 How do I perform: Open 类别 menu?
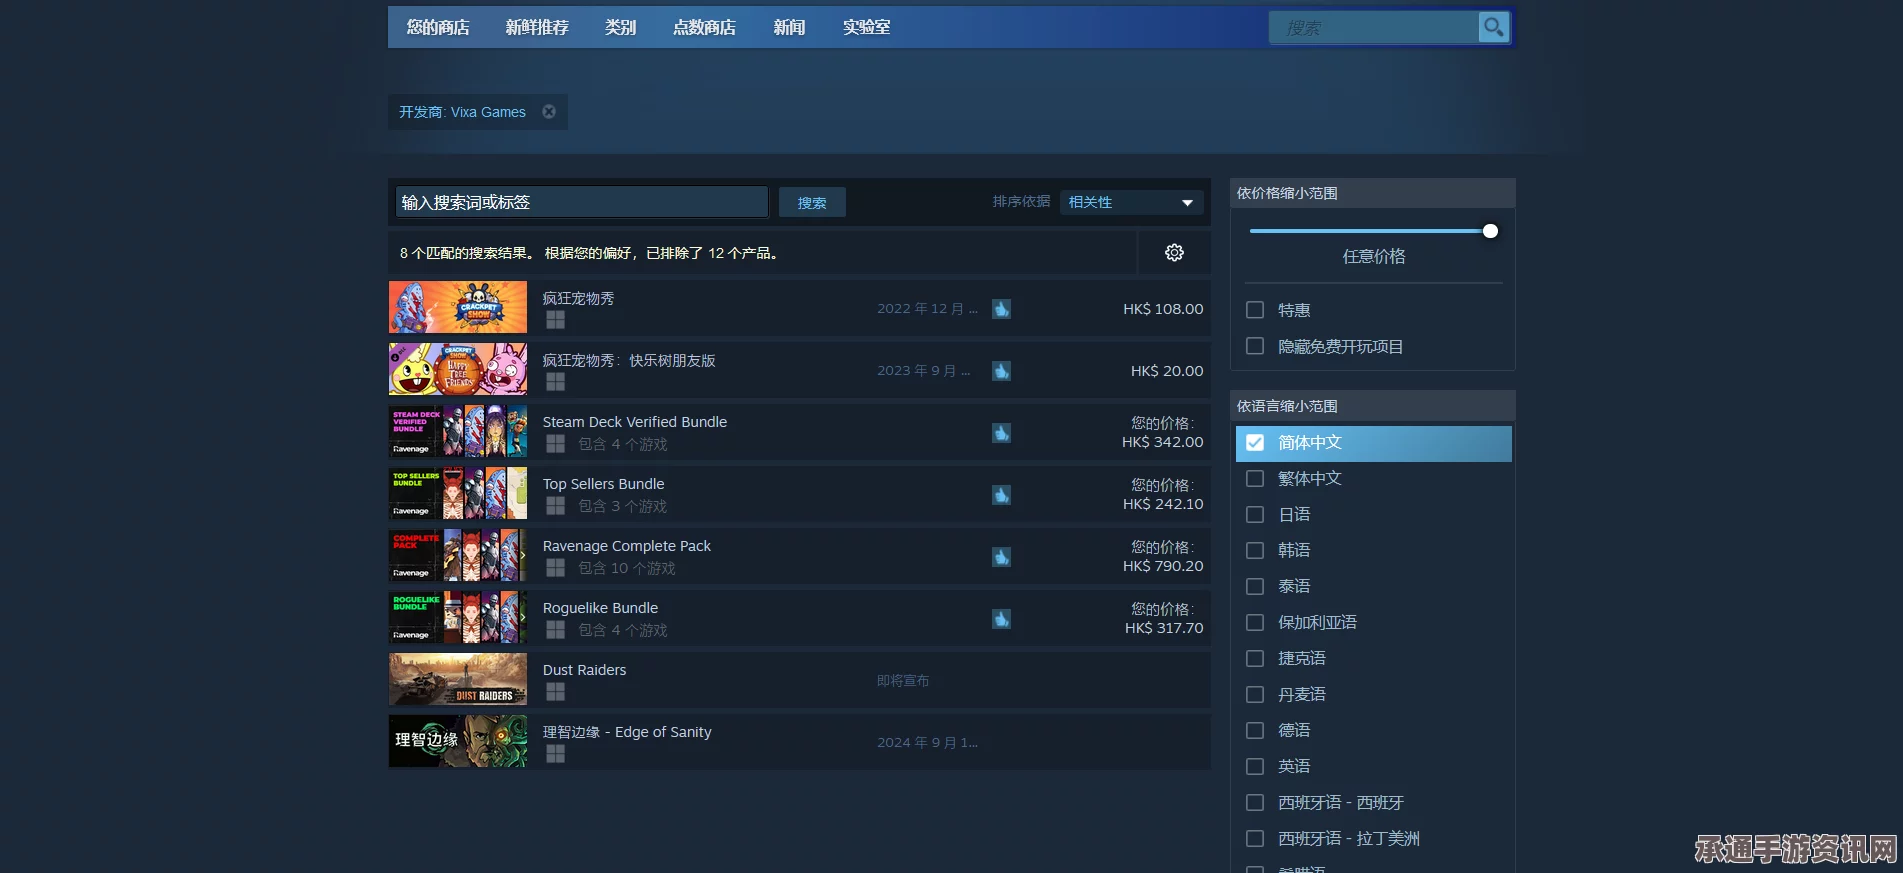point(620,27)
